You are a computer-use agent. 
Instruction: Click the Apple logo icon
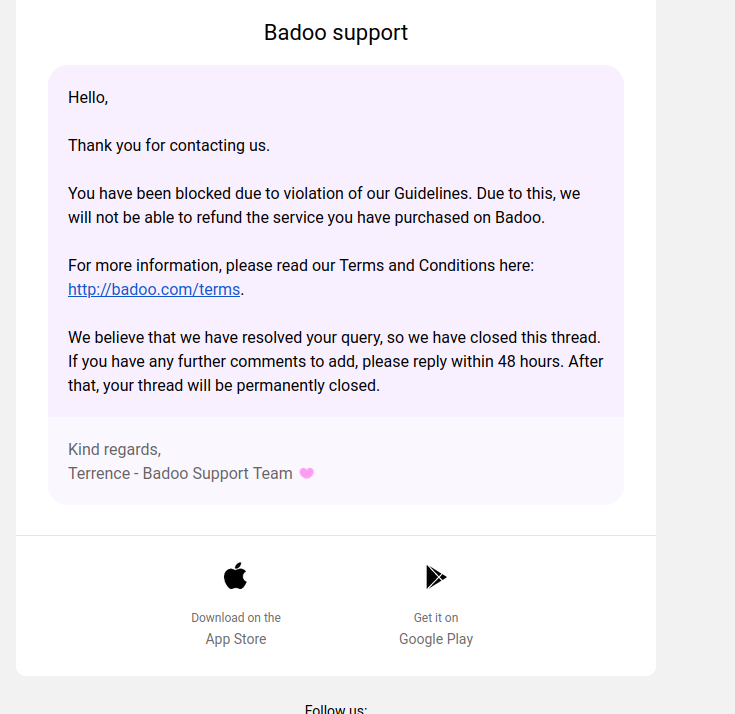coord(235,576)
